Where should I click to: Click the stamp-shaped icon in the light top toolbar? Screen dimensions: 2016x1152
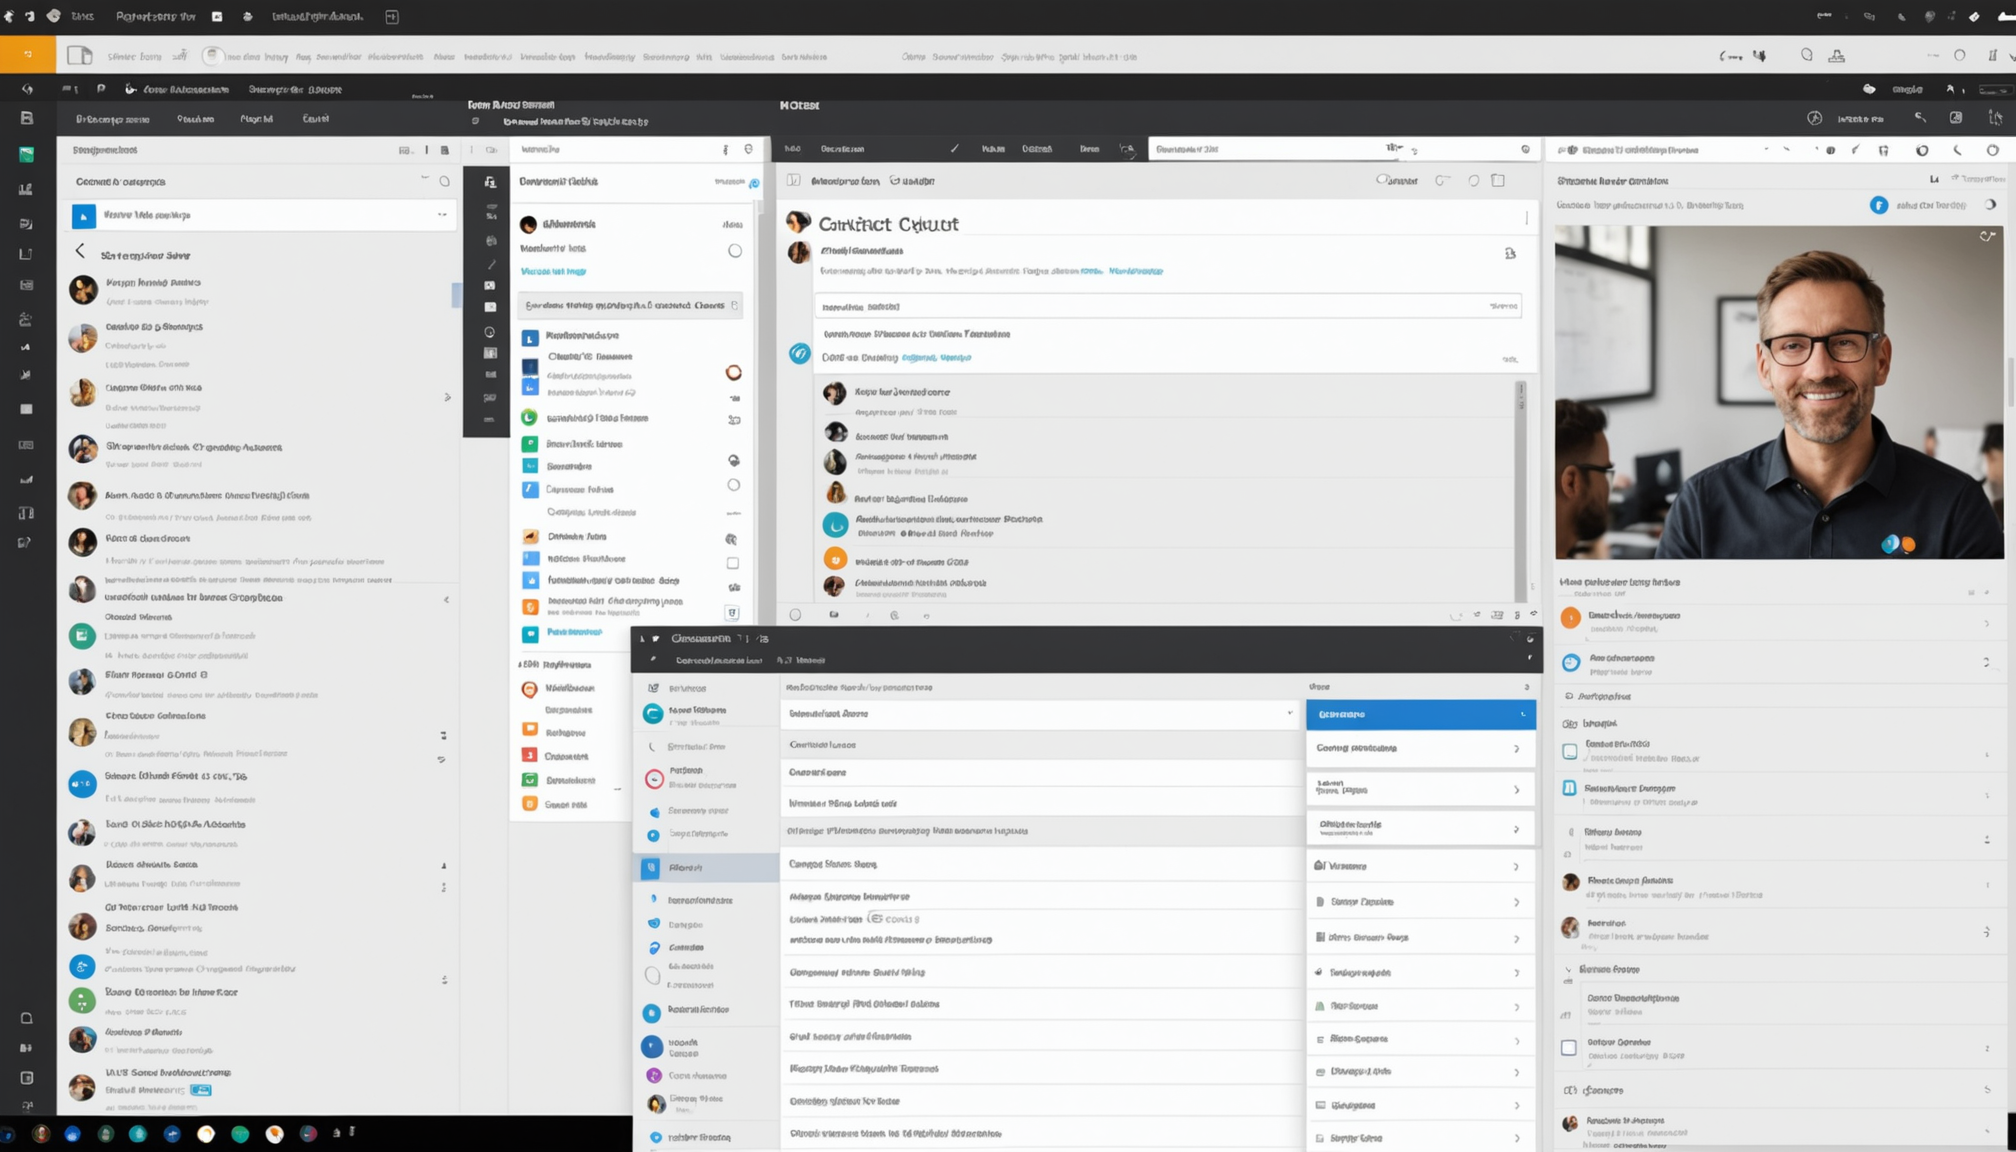coord(1837,56)
